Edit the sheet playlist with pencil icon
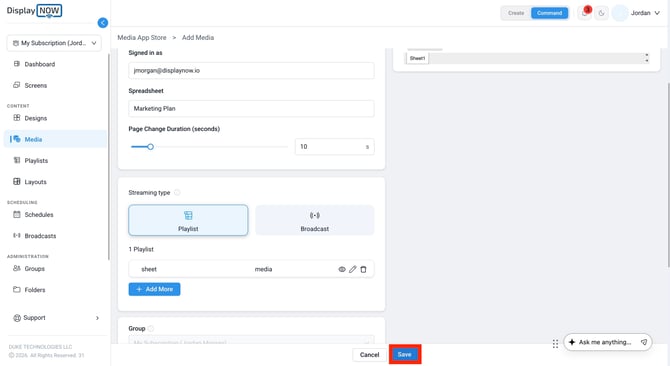Screen dimensions: 670x366 pyautogui.click(x=353, y=269)
